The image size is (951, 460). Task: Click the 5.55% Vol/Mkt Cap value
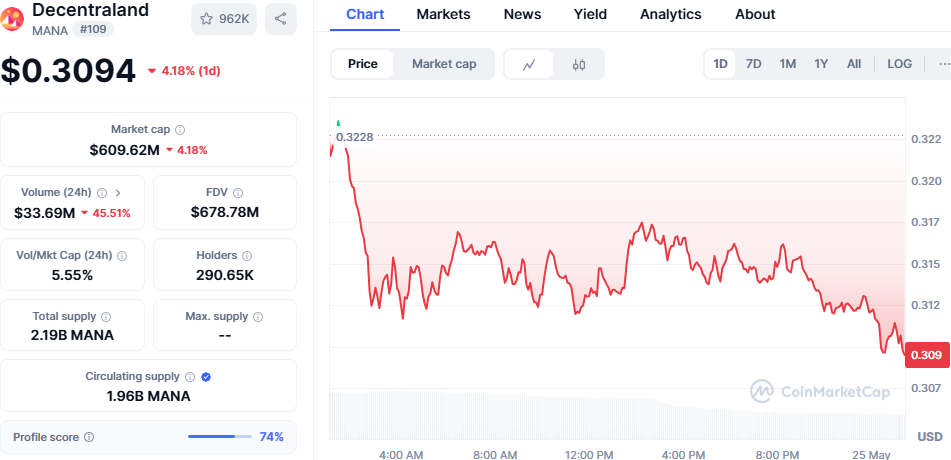(72, 276)
